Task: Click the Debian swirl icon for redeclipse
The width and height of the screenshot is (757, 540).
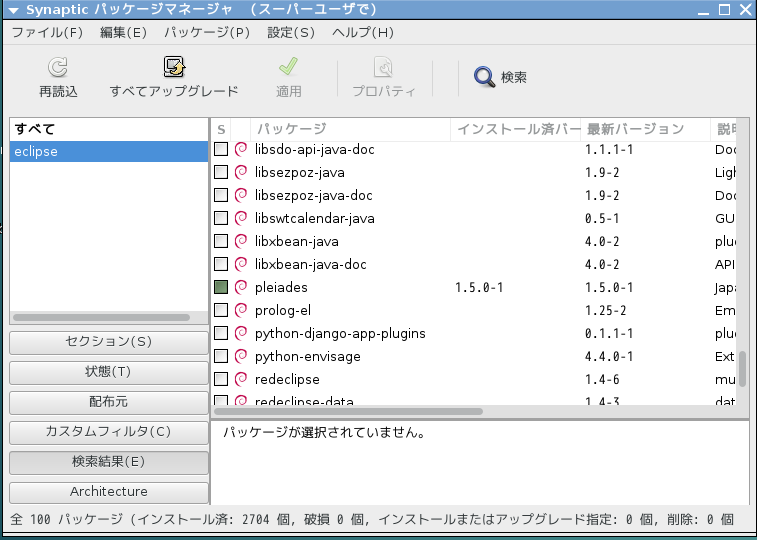Action: coord(241,379)
